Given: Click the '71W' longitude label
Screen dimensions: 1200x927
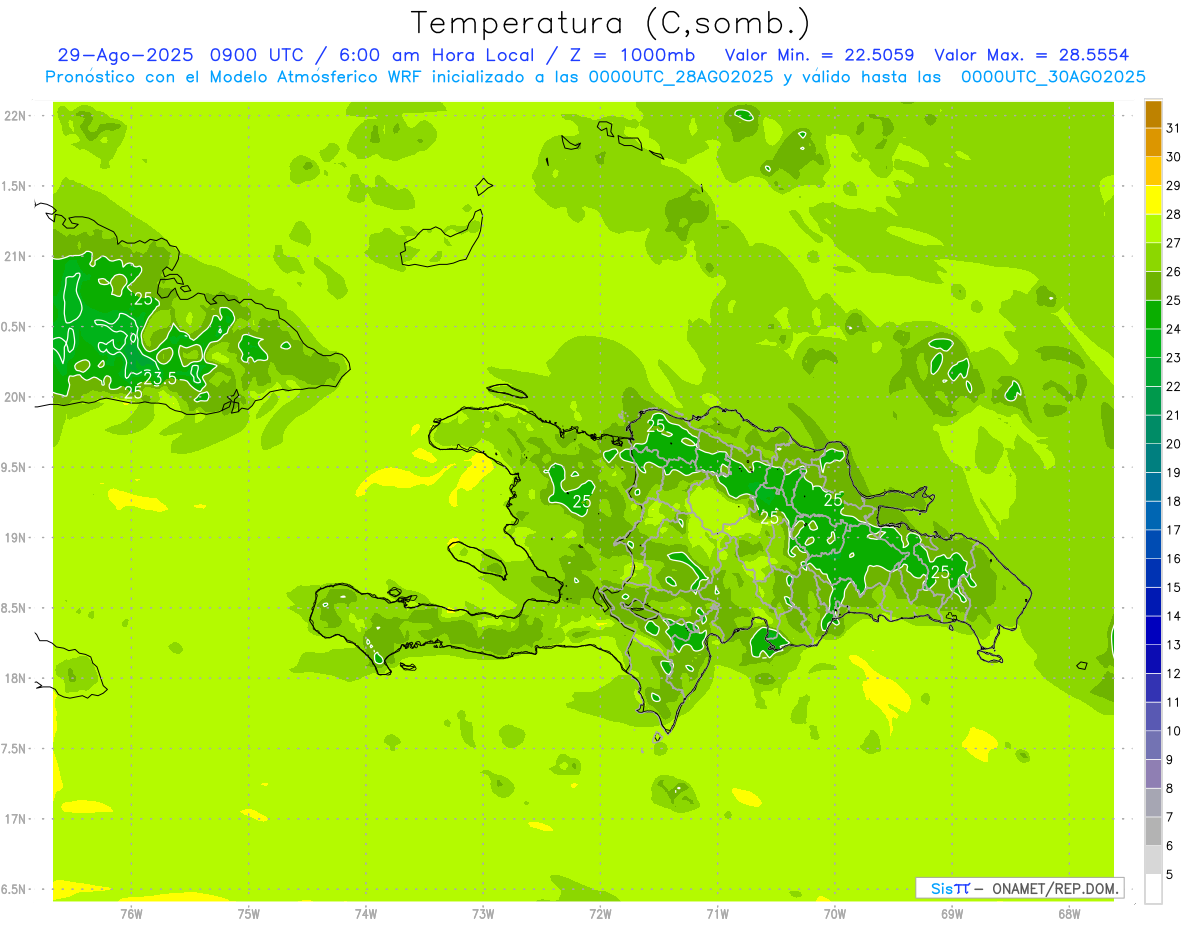Looking at the screenshot, I should [717, 914].
